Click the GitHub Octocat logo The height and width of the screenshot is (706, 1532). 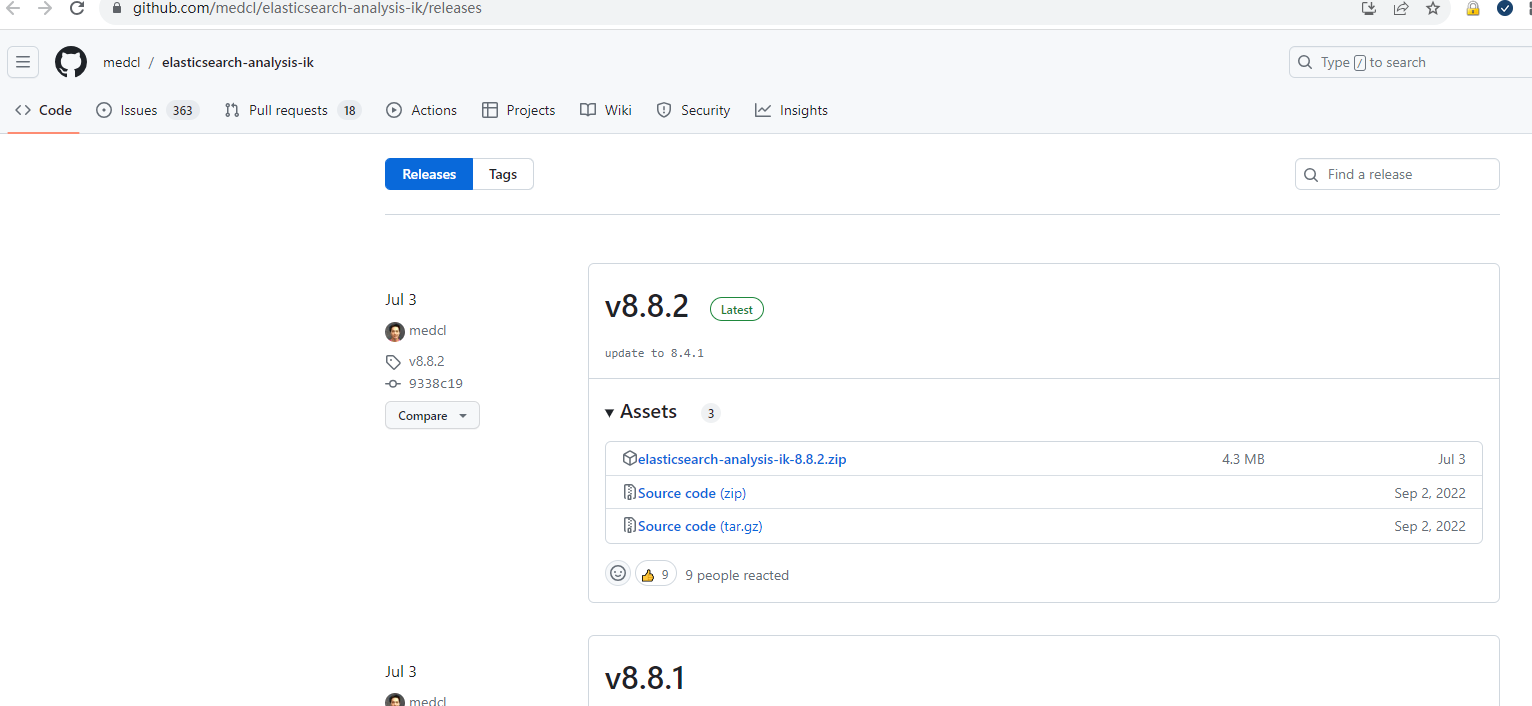(x=71, y=62)
